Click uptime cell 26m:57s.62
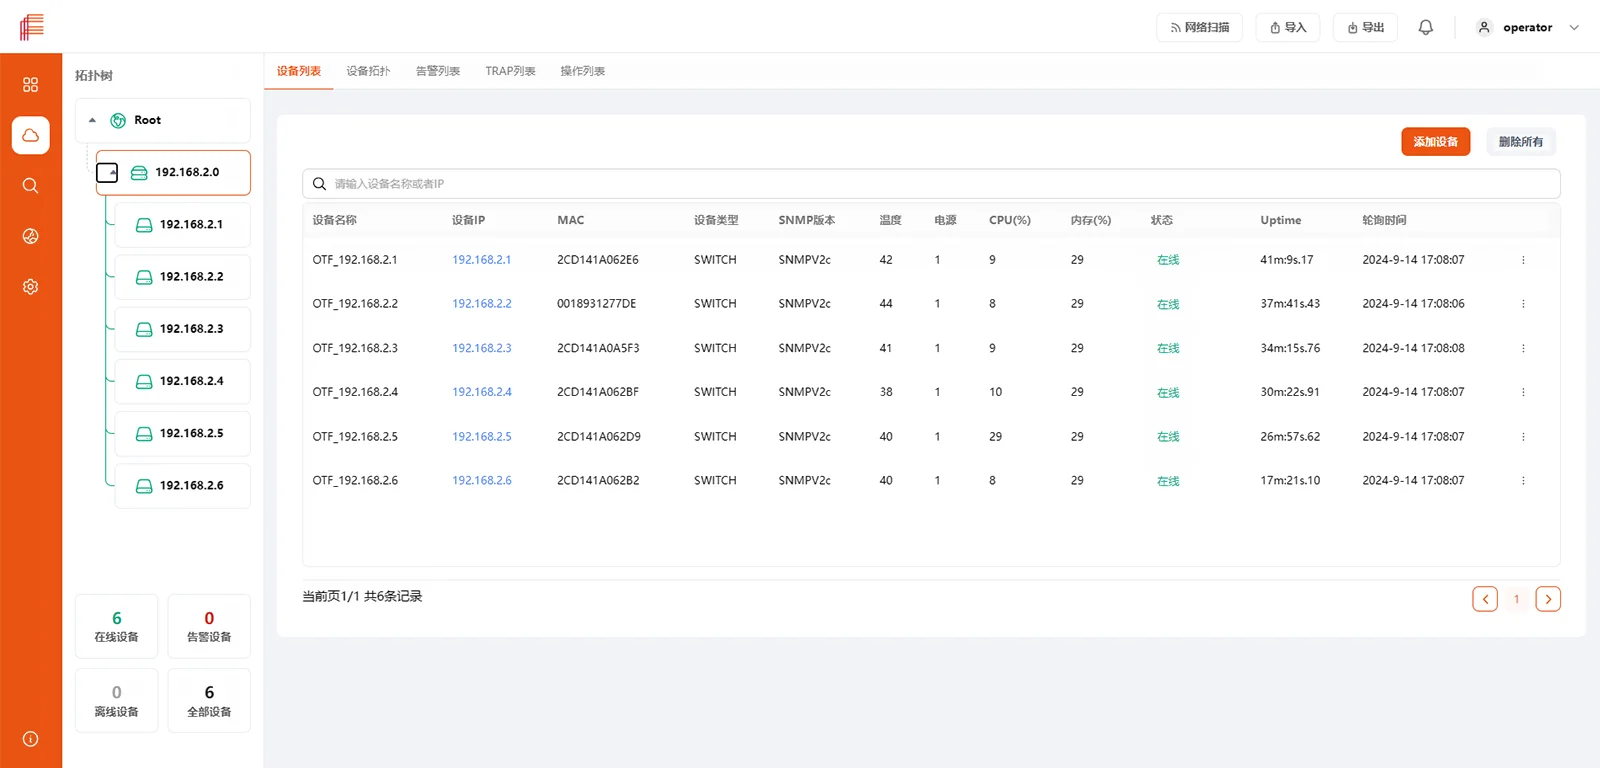 tap(1290, 437)
